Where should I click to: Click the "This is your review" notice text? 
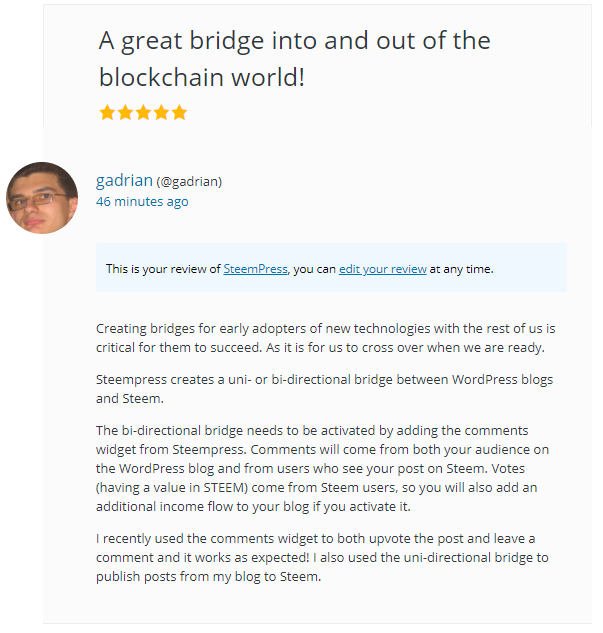(163, 268)
